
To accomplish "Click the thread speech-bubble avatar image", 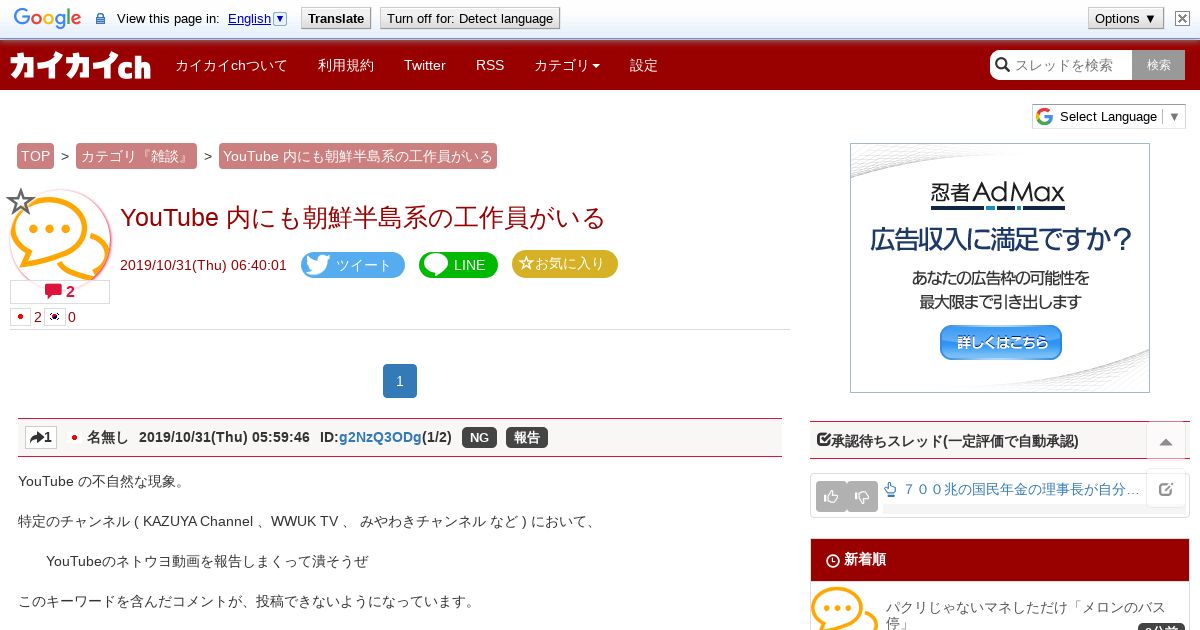I will point(60,240).
